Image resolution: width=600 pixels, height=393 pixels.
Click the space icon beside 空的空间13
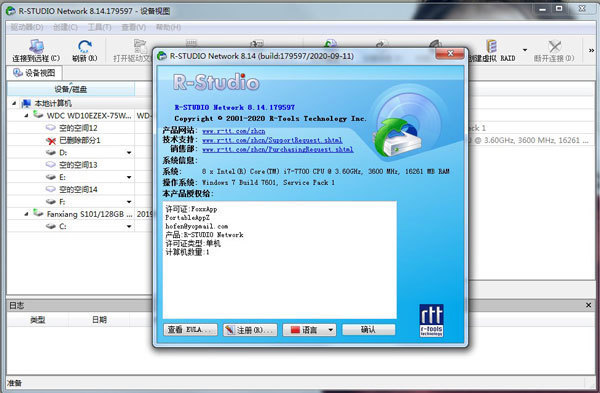[x=51, y=165]
